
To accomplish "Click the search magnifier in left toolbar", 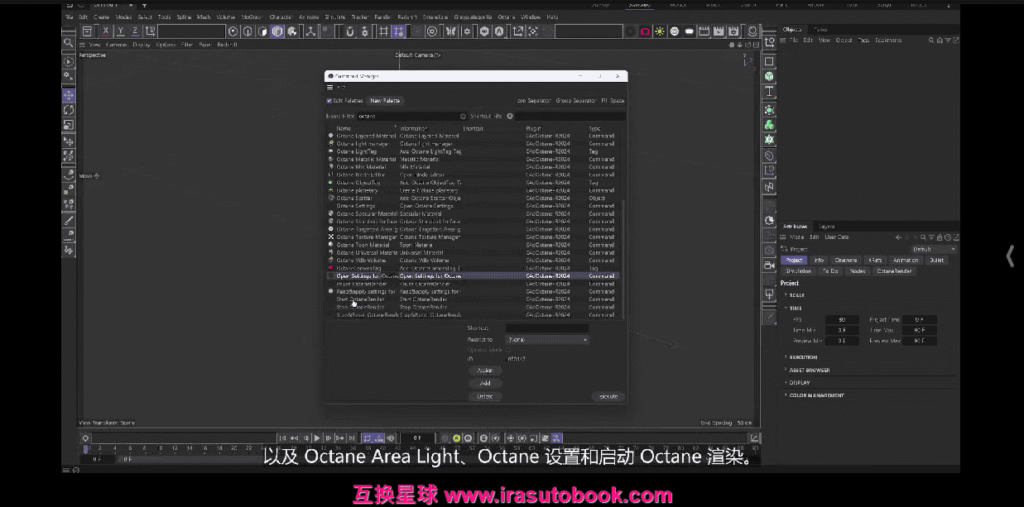I will [x=69, y=42].
